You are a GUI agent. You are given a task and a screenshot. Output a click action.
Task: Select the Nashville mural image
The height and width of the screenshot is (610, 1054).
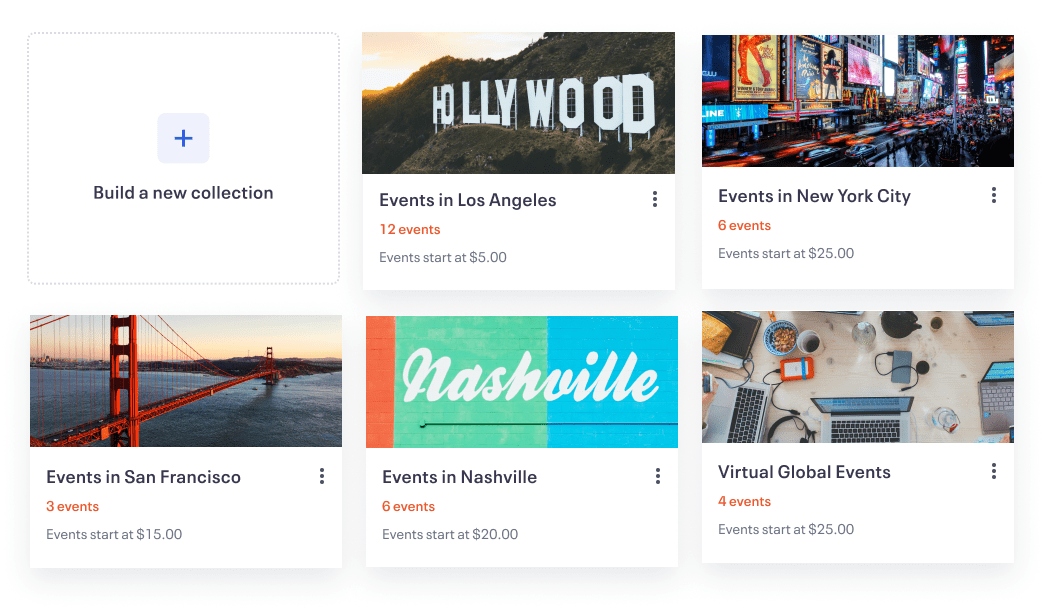click(x=521, y=381)
